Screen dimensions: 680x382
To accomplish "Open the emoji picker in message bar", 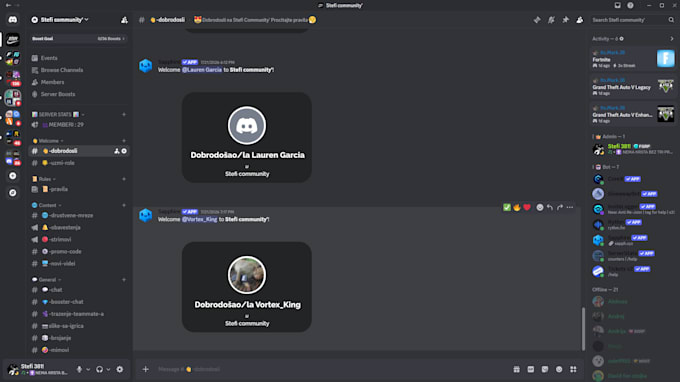I will (x=559, y=369).
